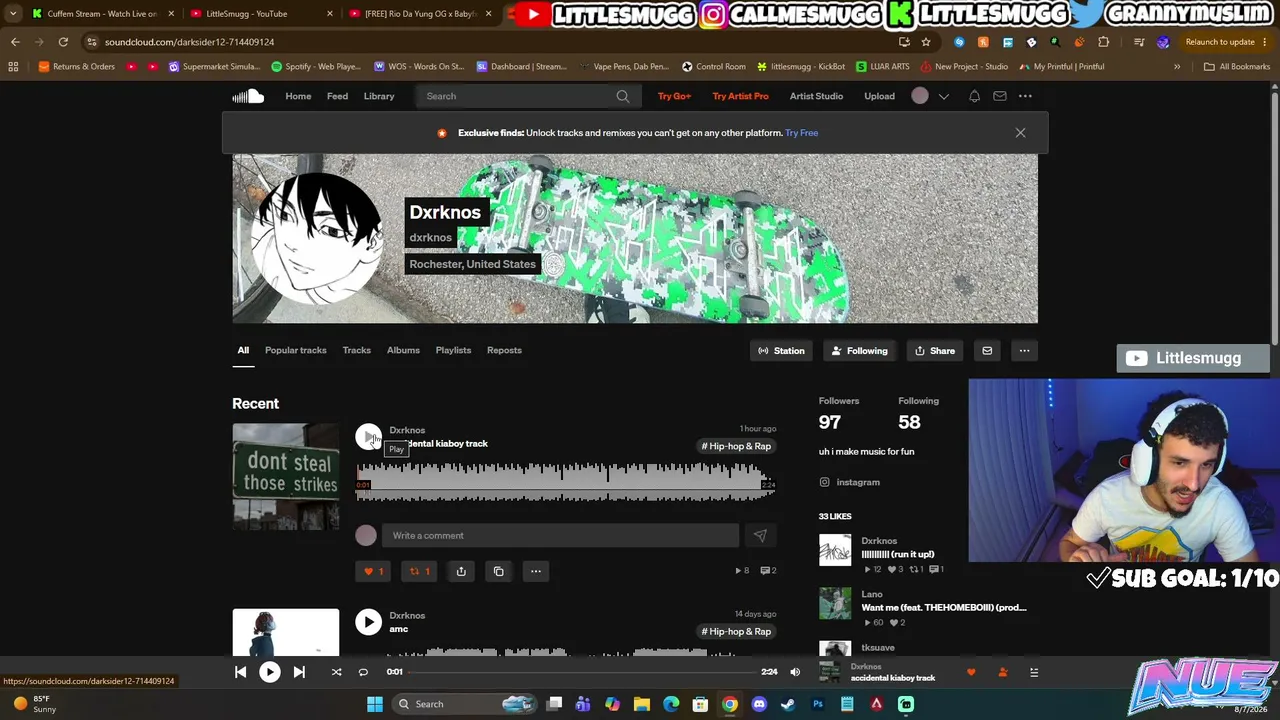Toggle shuffle in the player bar
The image size is (1280, 720).
(336, 672)
